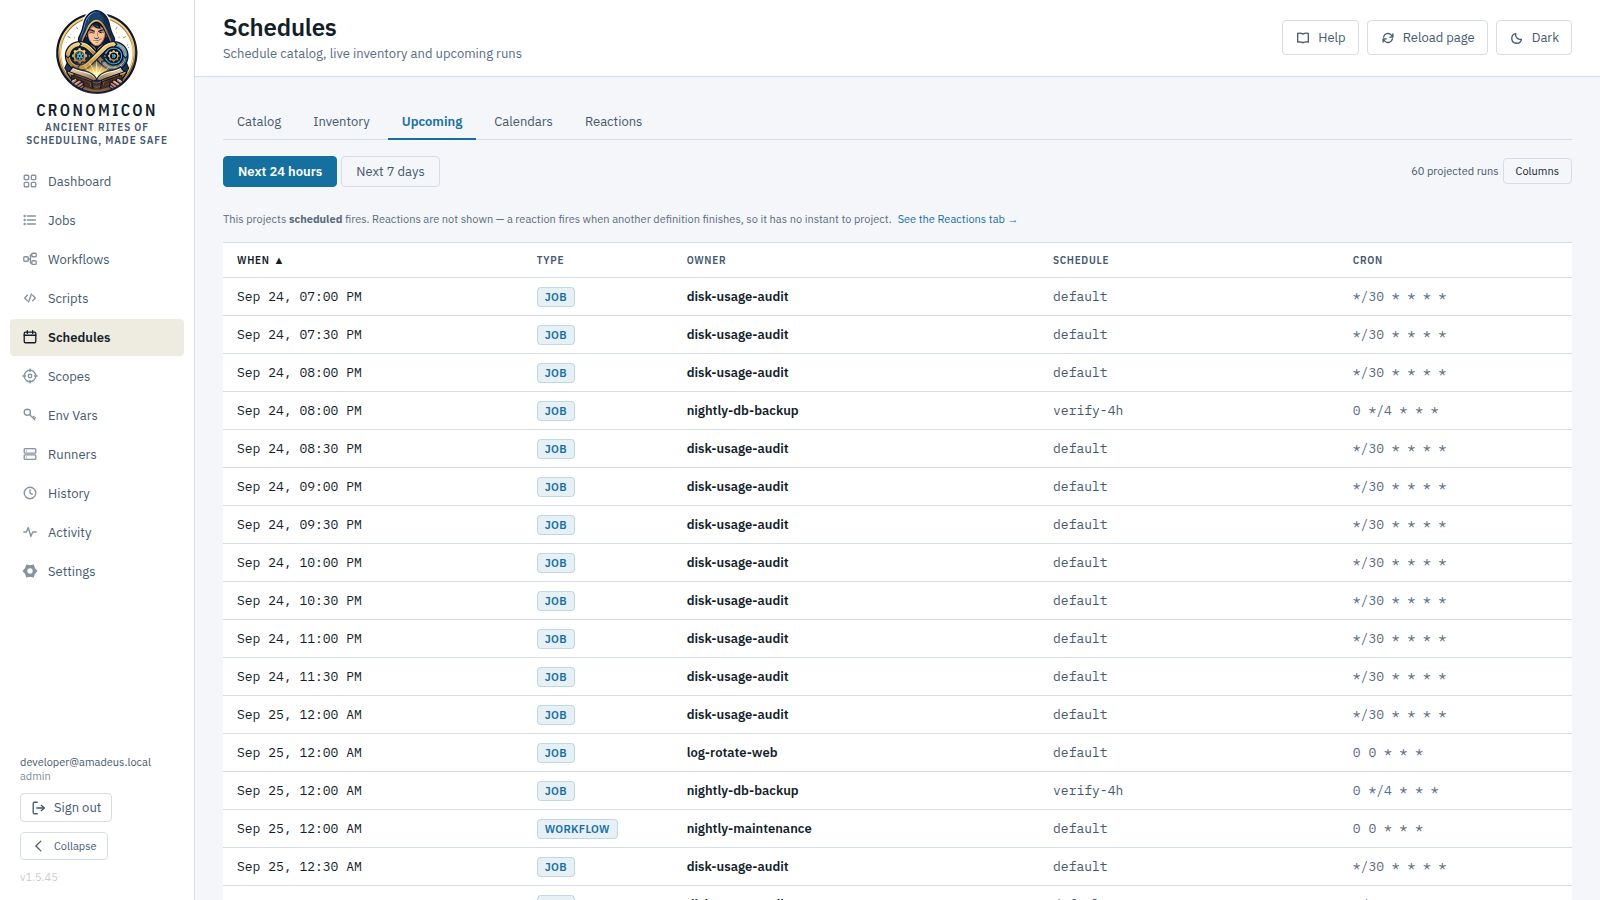Click the Sep 24, 07:30 PM cell
The height and width of the screenshot is (900, 1600).
[x=299, y=335]
